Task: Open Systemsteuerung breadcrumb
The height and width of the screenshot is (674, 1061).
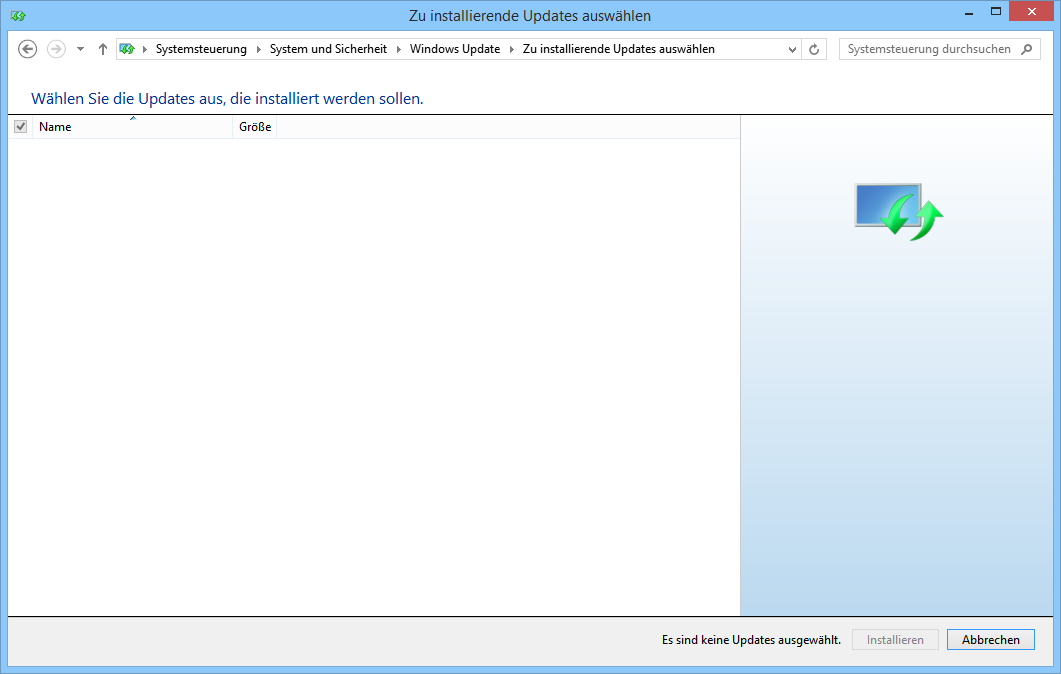Action: (x=201, y=49)
